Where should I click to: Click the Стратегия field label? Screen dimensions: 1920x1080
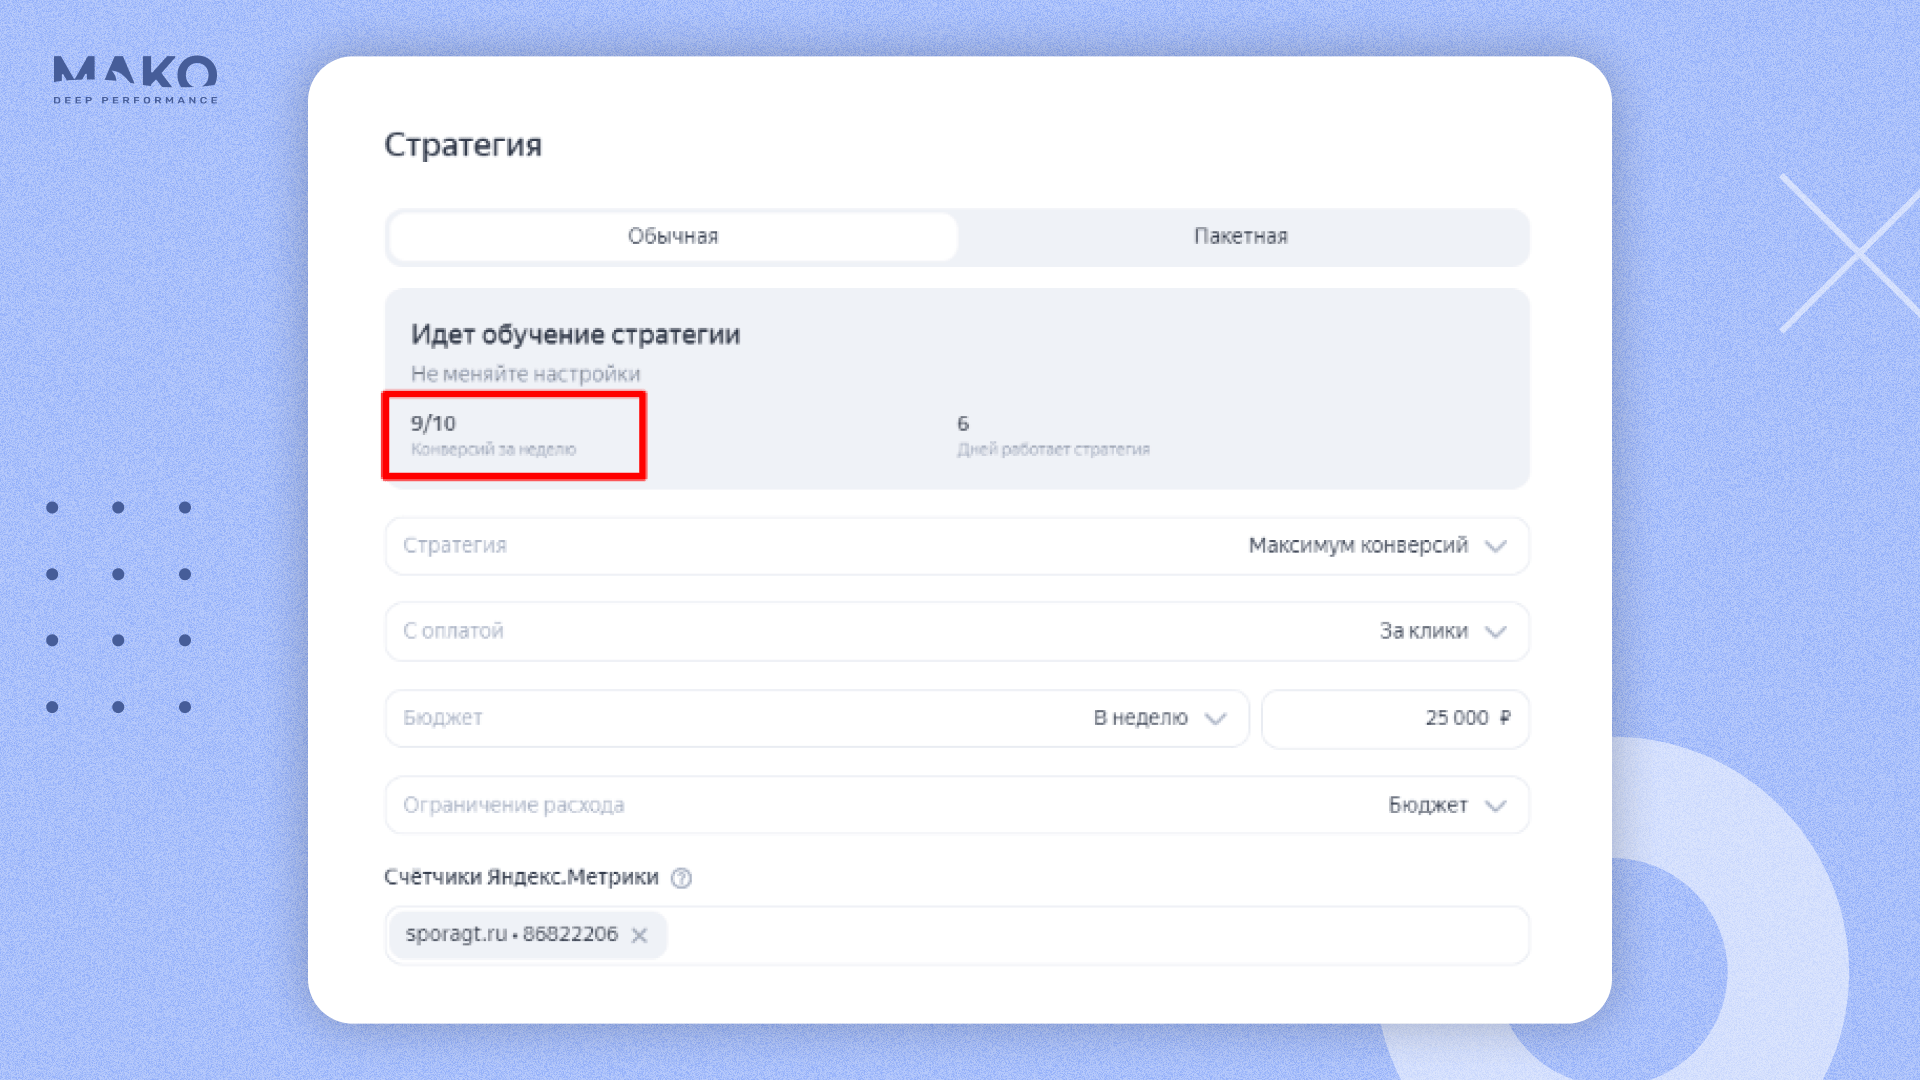pyautogui.click(x=455, y=546)
